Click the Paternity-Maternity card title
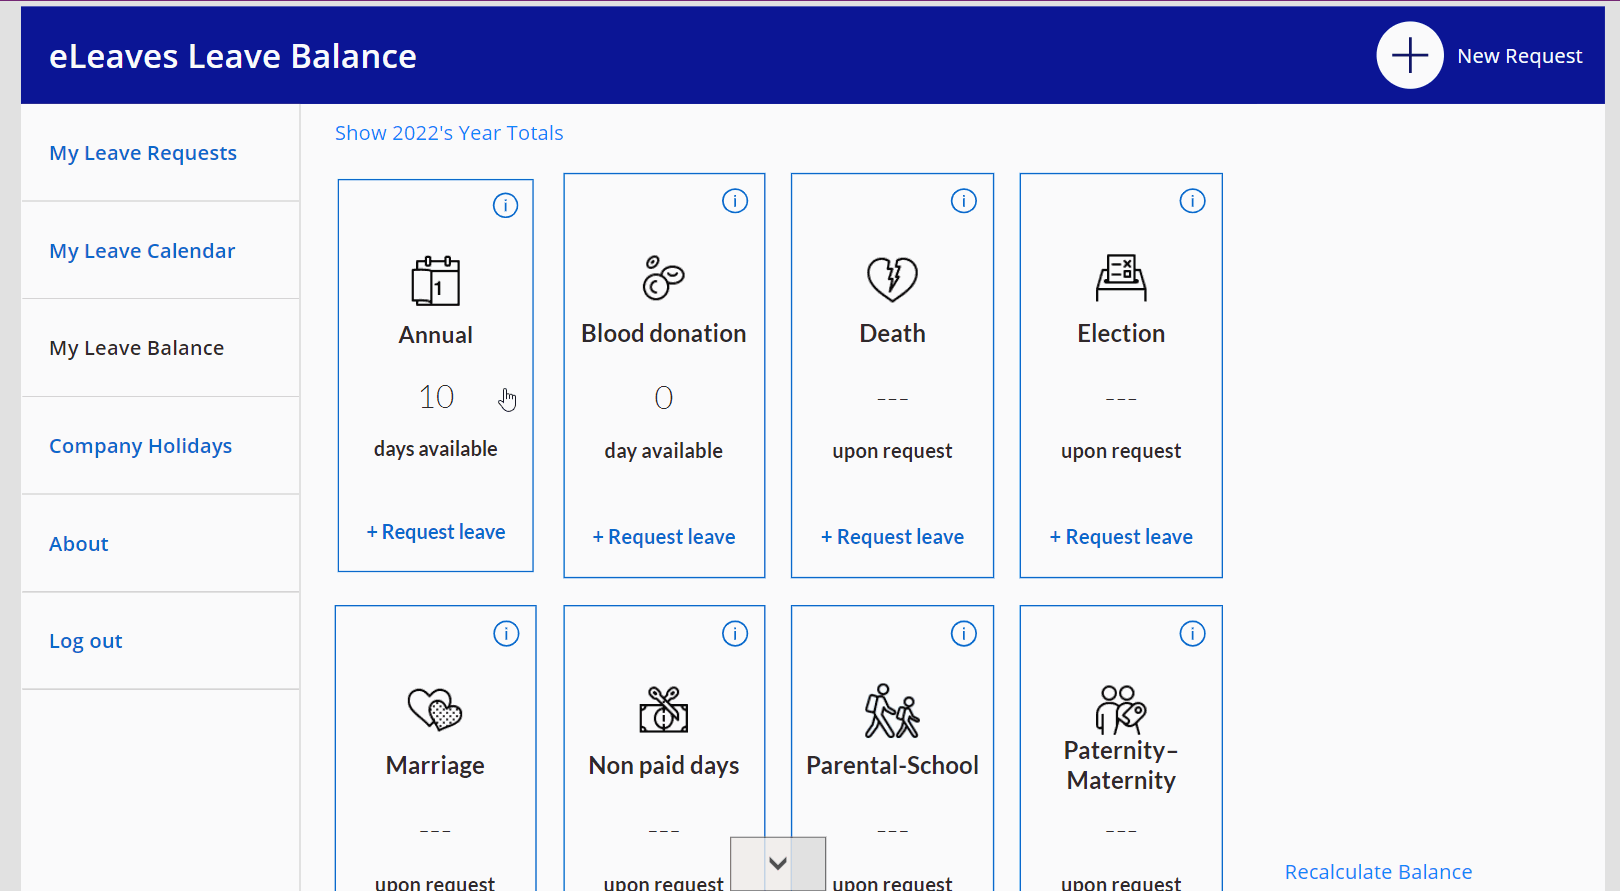This screenshot has height=891, width=1620. (x=1121, y=765)
